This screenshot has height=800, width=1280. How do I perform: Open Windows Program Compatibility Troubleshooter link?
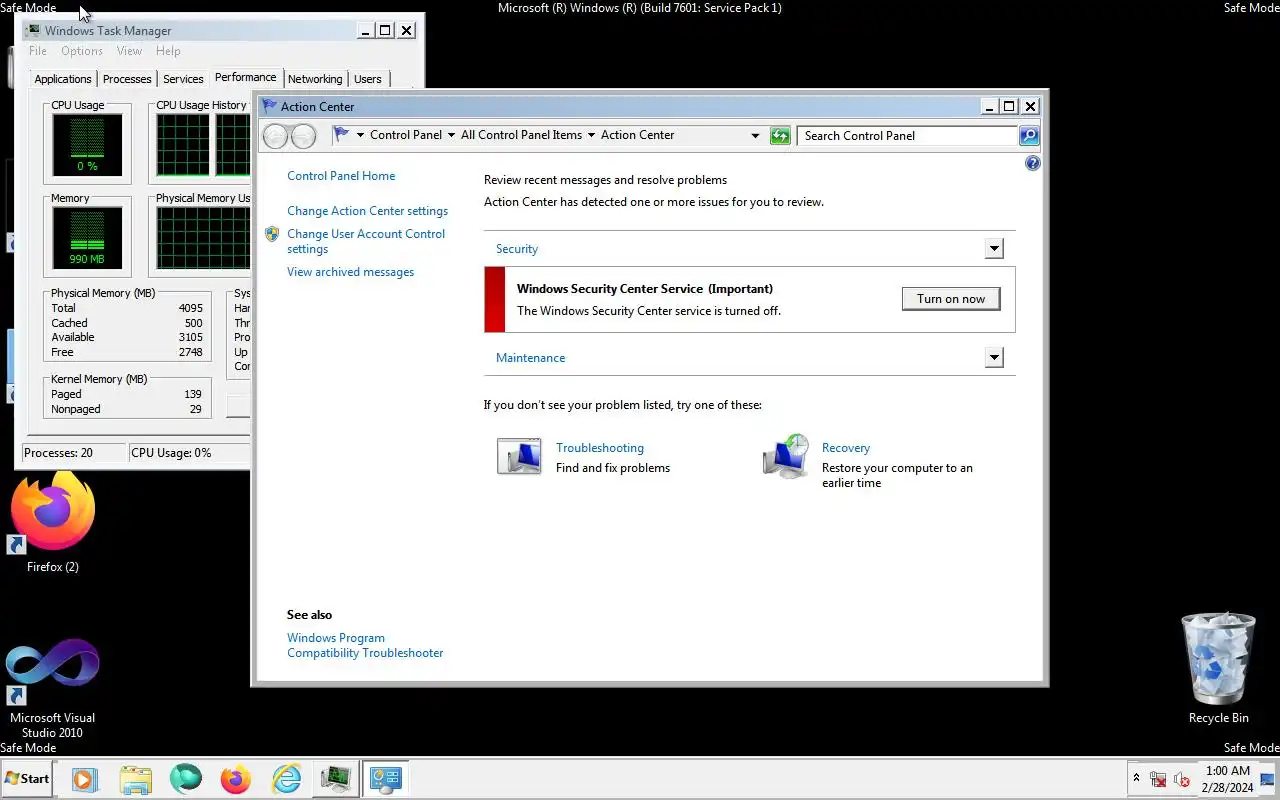[365, 645]
